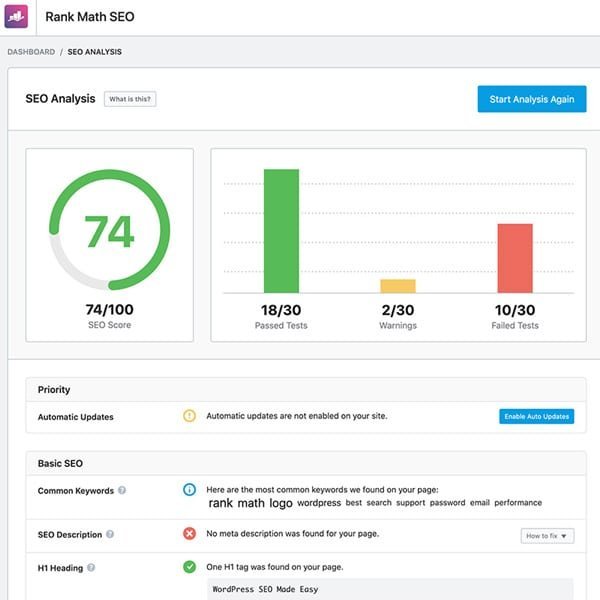Click the blue info icon for Common Keywords
Image resolution: width=600 pixels, height=600 pixels.
[190, 490]
